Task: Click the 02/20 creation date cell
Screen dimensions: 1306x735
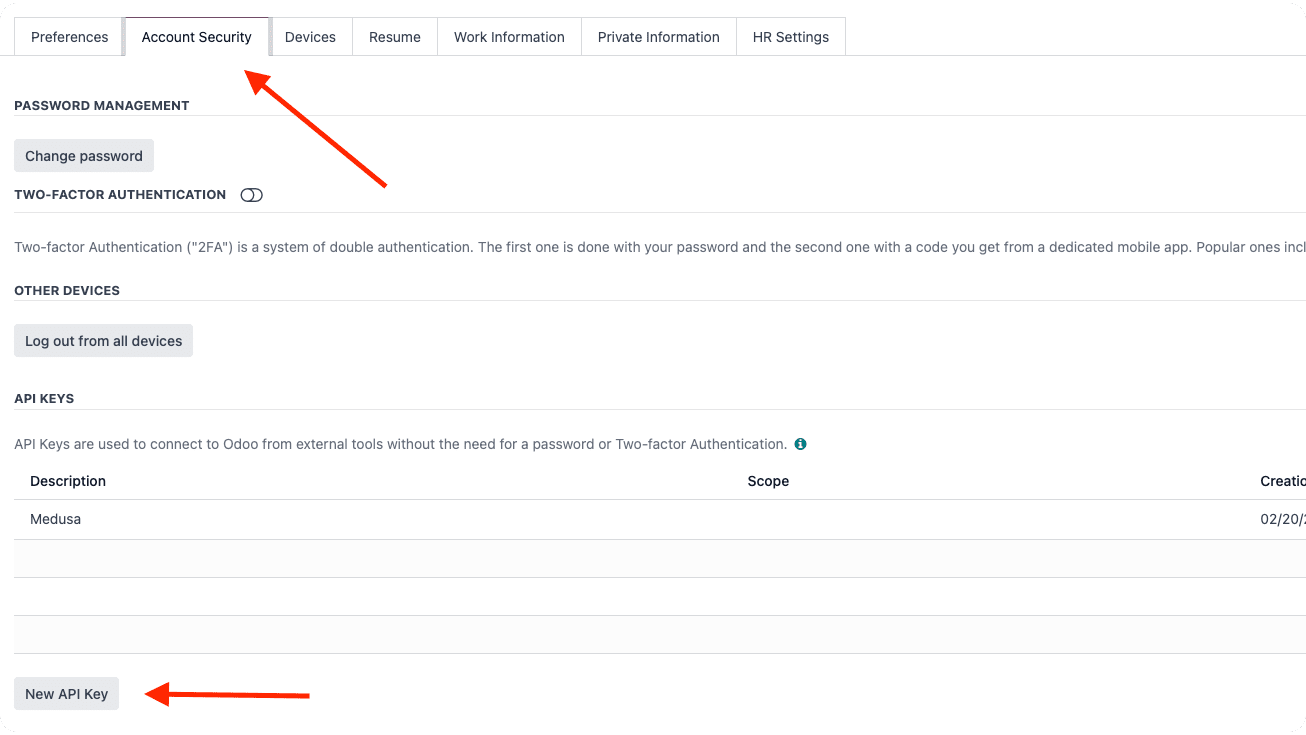Action: (1283, 518)
